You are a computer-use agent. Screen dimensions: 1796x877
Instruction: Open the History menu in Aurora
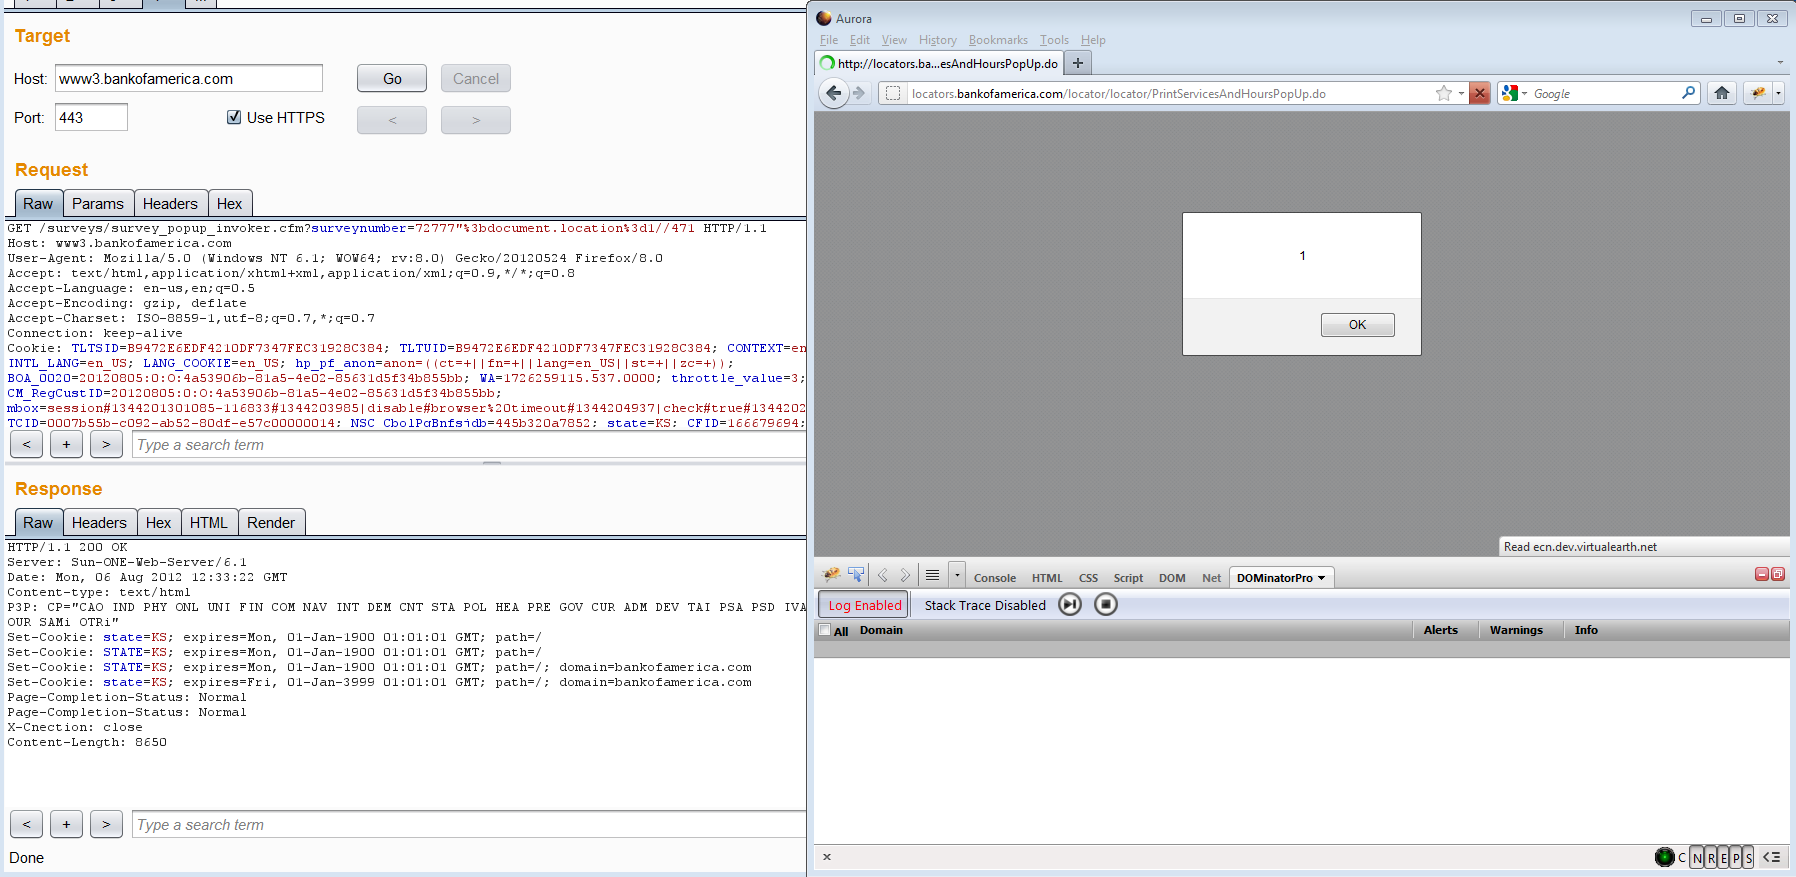pyautogui.click(x=938, y=40)
